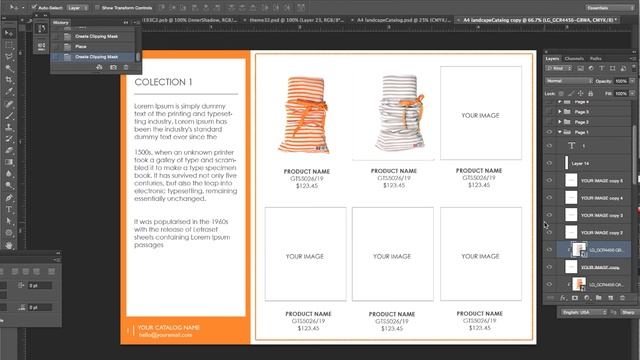Create new document from current history state

point(100,67)
